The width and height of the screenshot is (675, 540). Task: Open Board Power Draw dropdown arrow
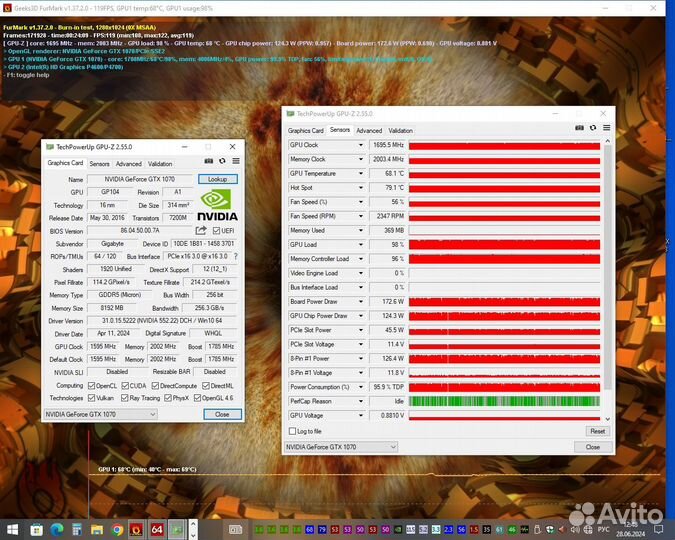click(361, 301)
